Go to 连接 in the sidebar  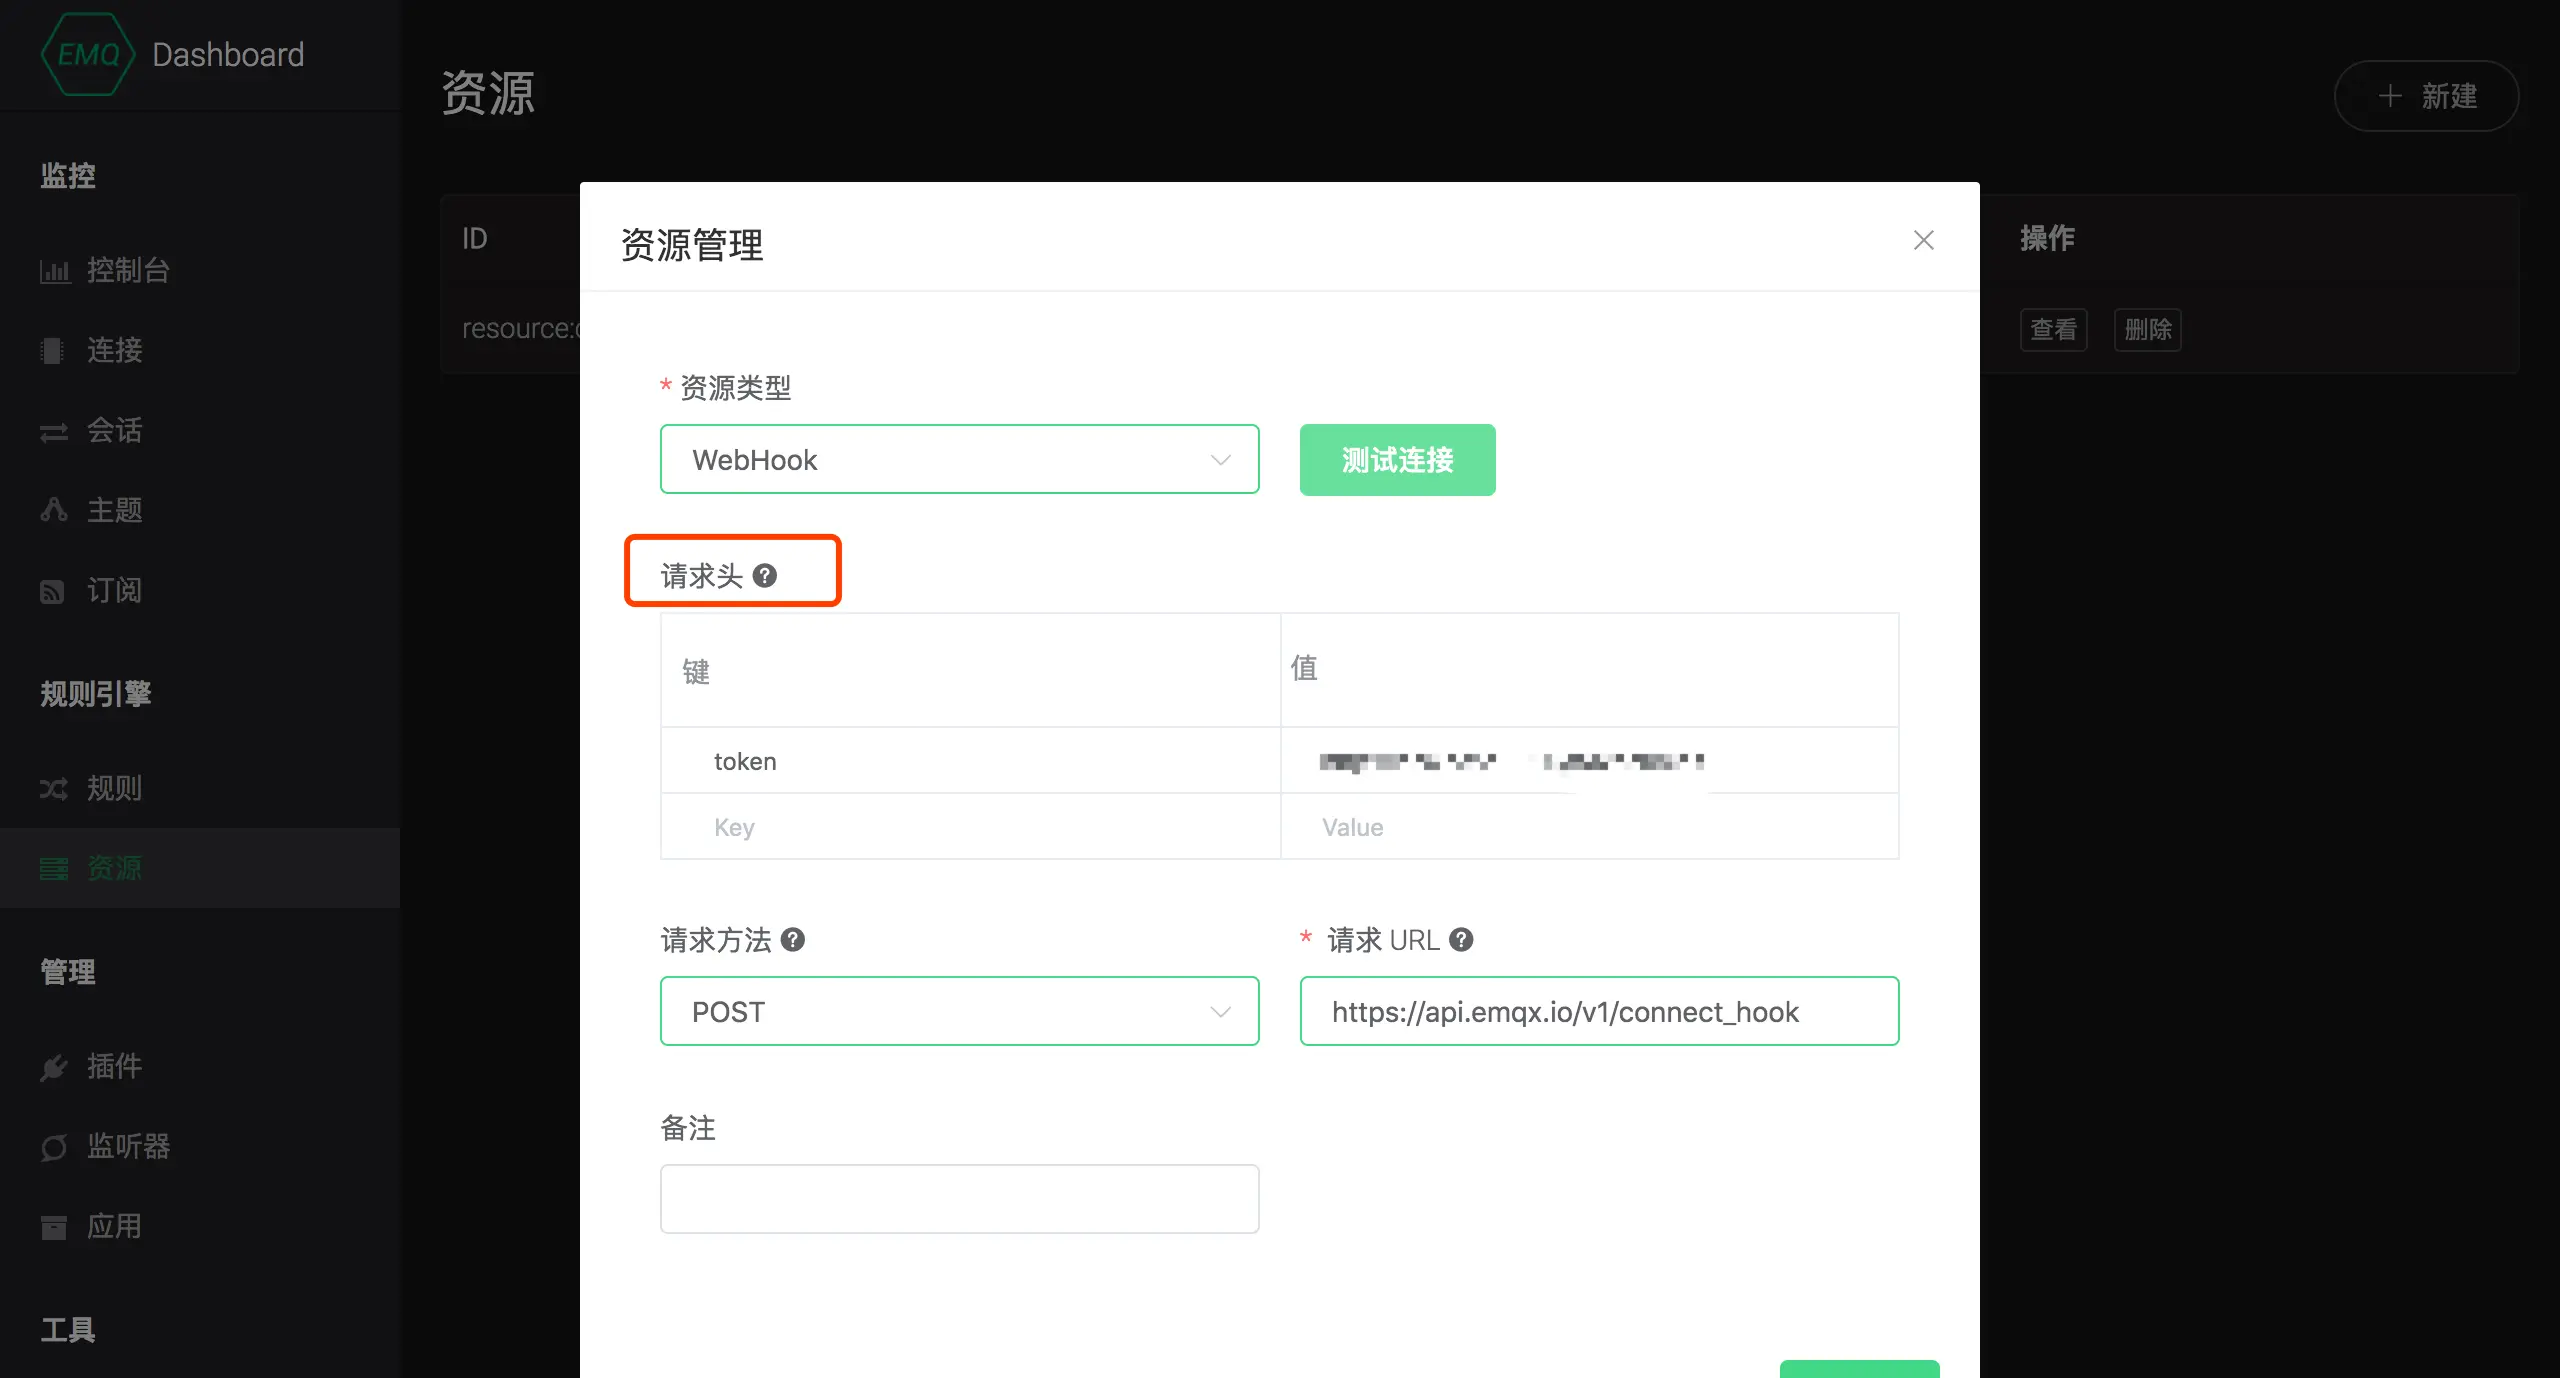[114, 350]
